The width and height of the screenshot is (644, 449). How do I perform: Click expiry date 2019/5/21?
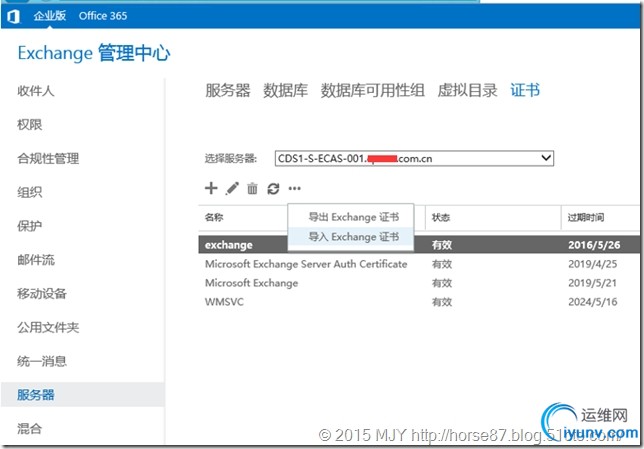[593, 283]
